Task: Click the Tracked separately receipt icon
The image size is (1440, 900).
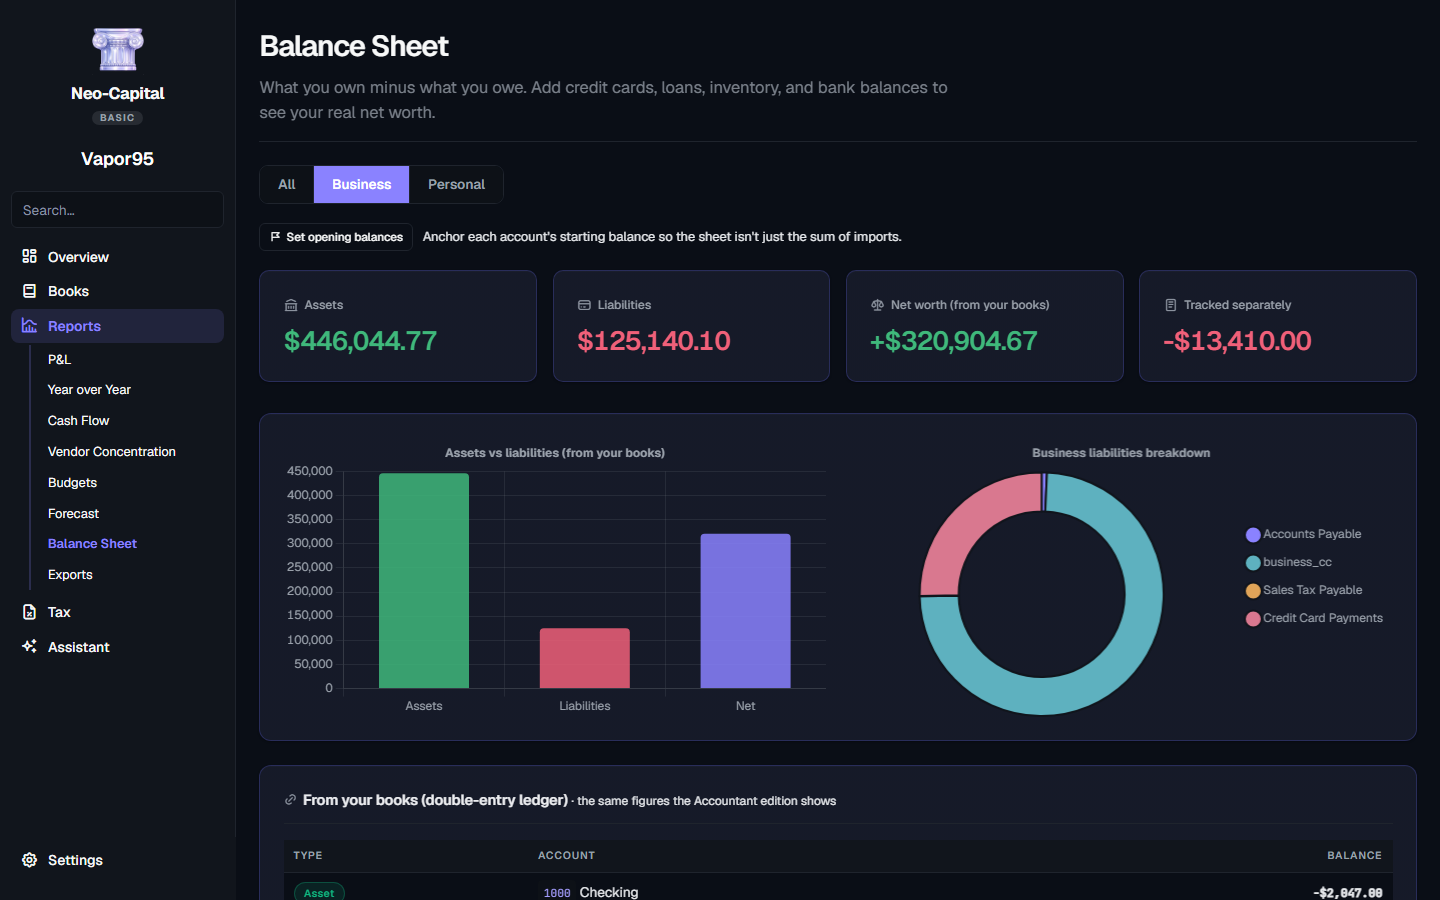Action: pyautogui.click(x=1170, y=305)
